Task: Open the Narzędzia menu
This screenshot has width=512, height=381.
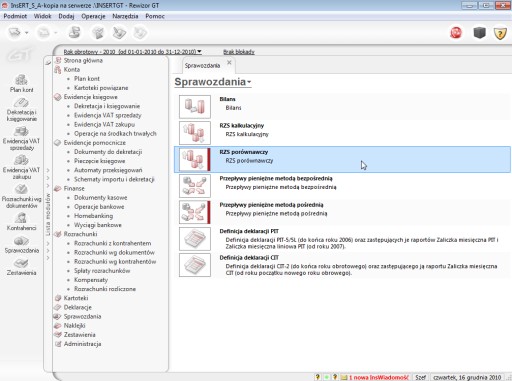Action: [125, 16]
